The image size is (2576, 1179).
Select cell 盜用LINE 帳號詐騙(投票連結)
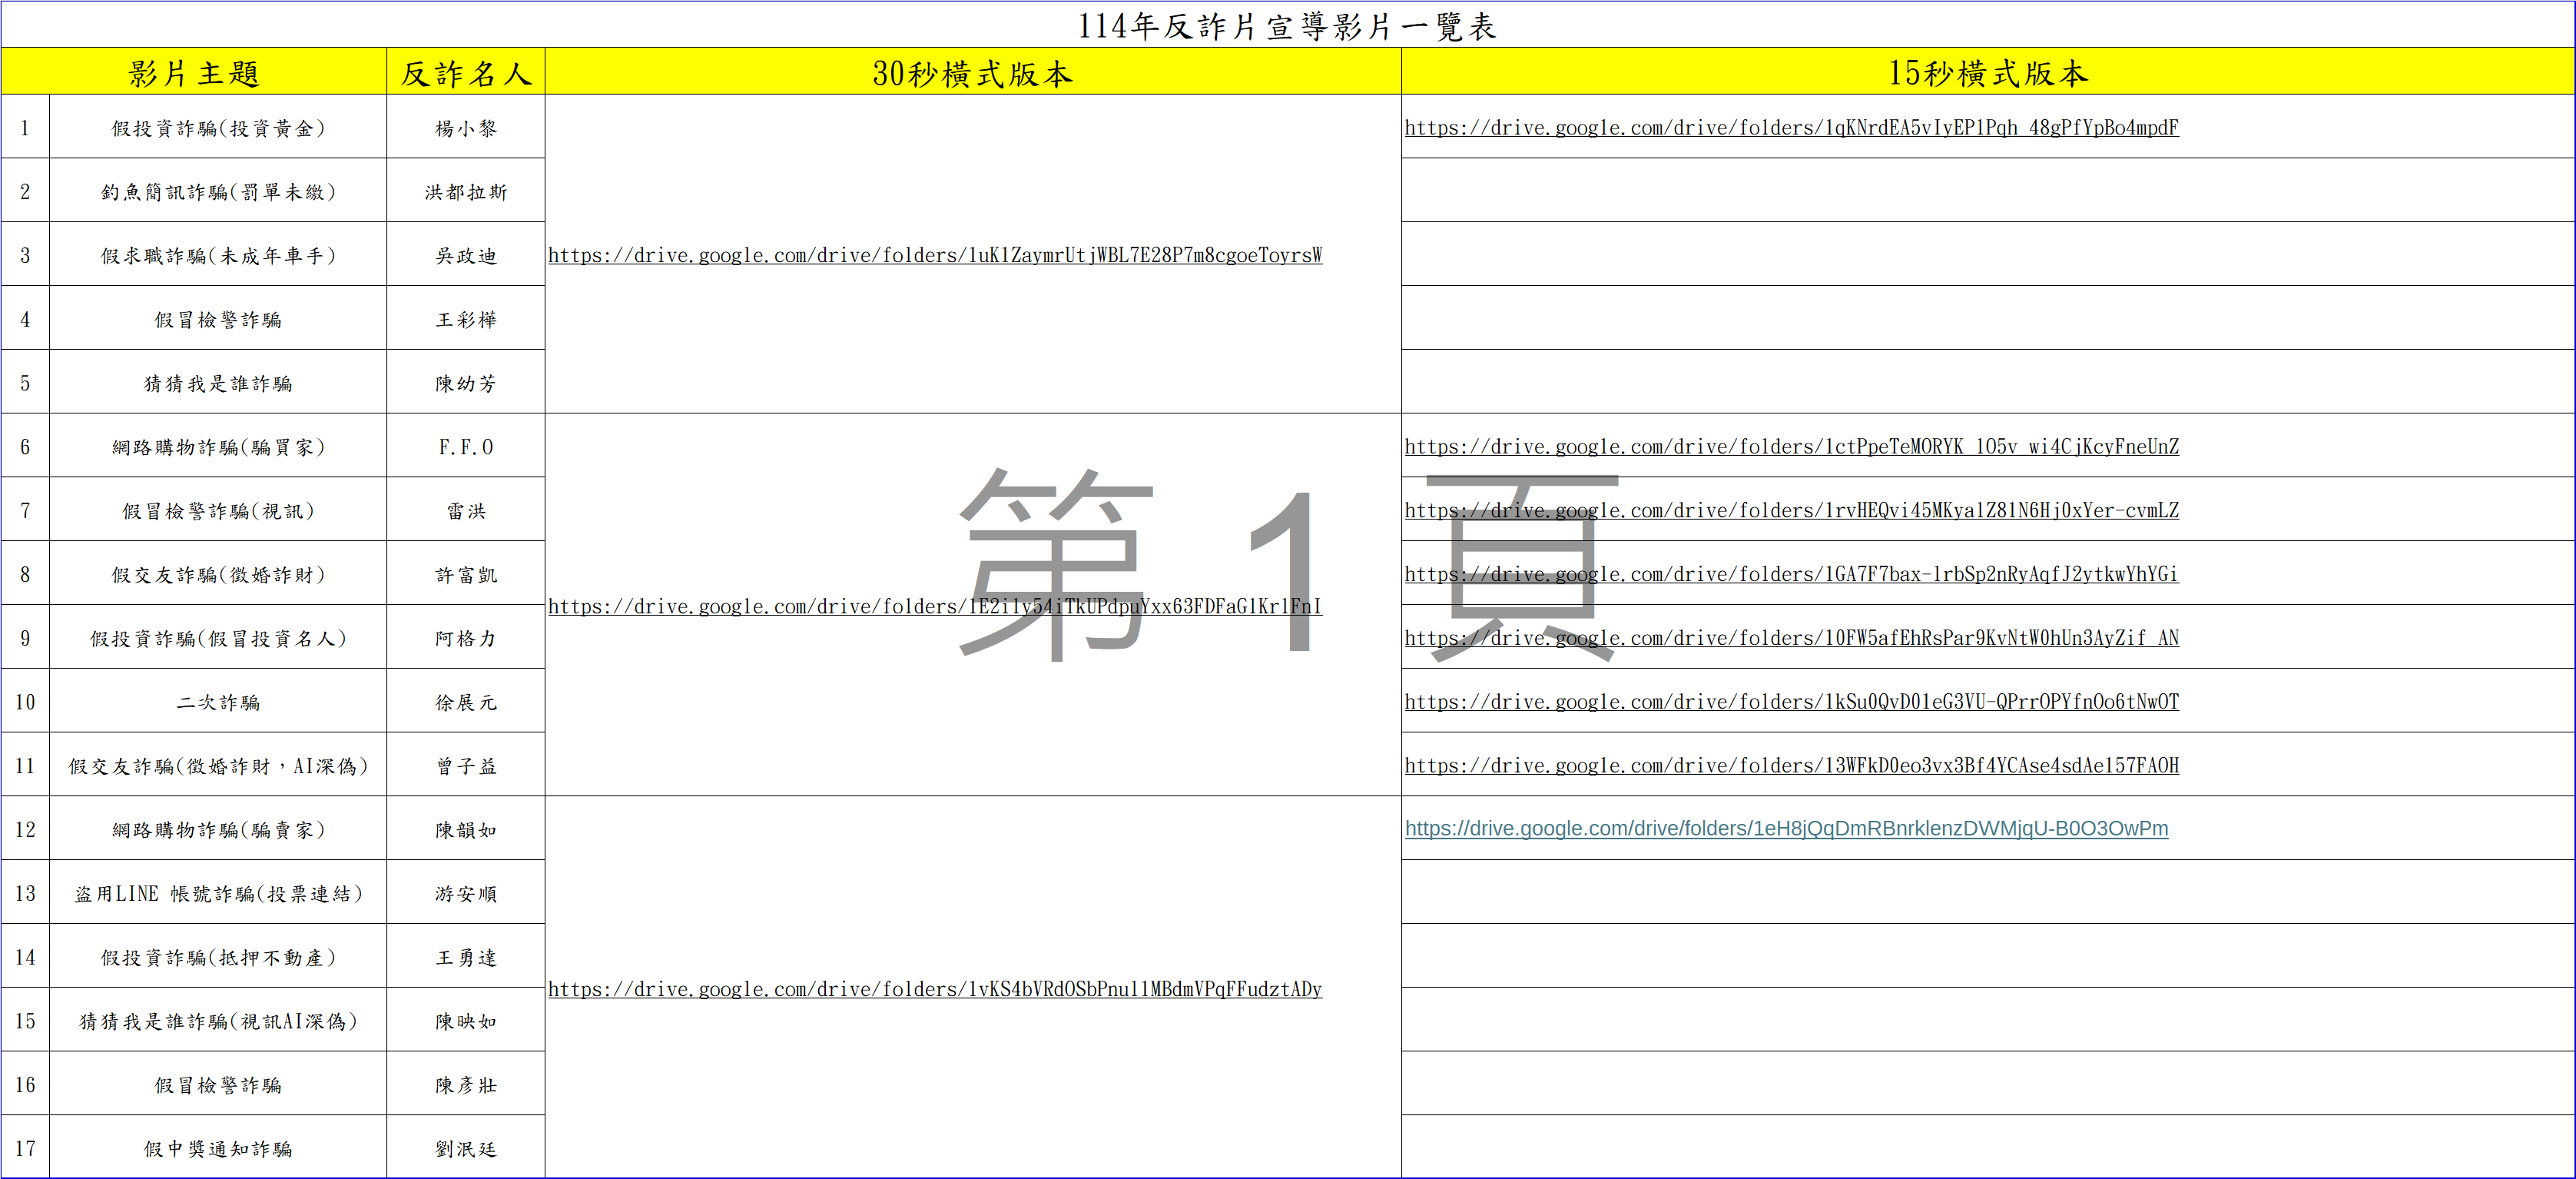pyautogui.click(x=218, y=894)
